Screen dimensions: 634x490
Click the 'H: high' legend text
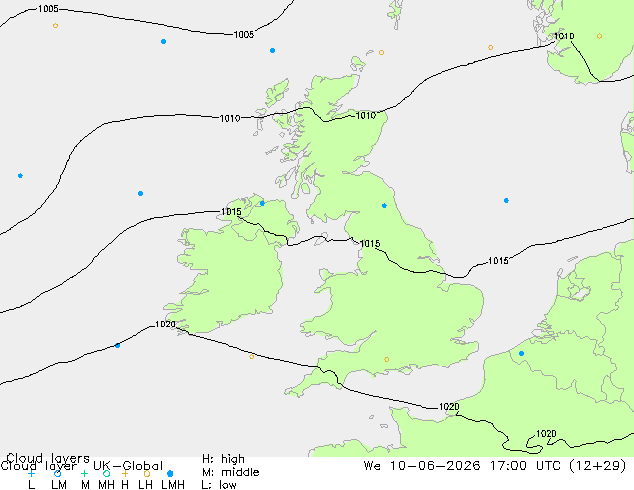(223, 459)
